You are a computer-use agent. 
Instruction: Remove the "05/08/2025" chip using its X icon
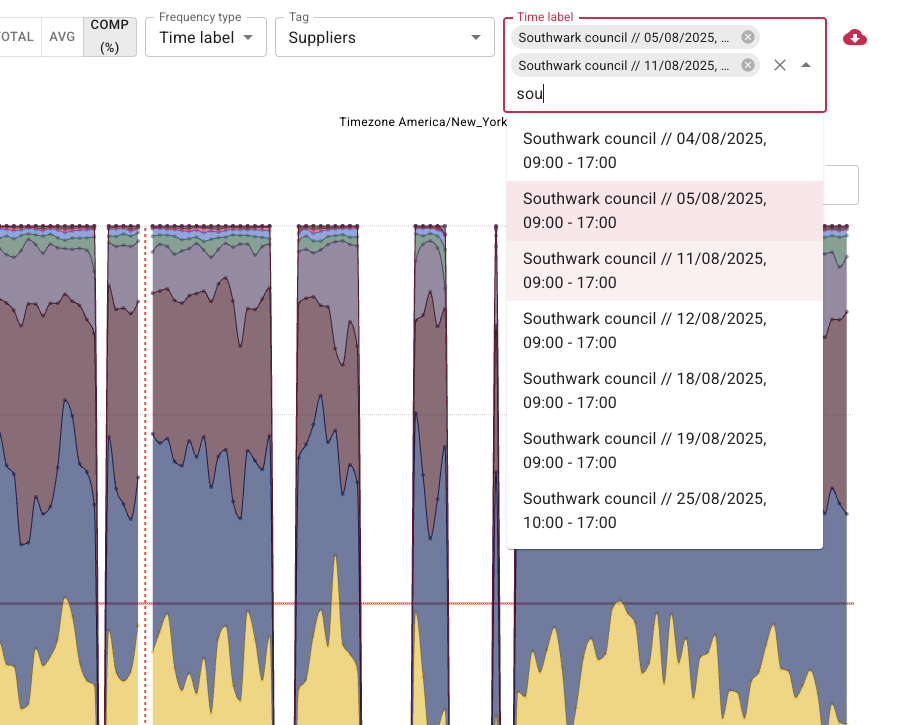747,36
